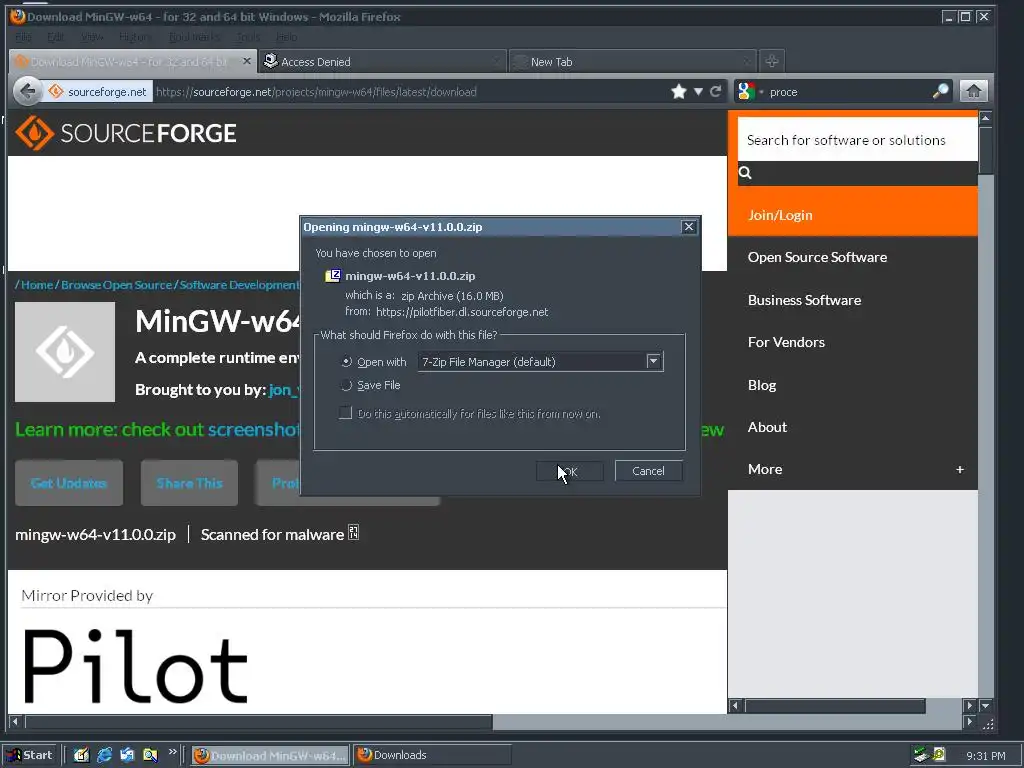Click the bookmark star in address bar

[679, 91]
